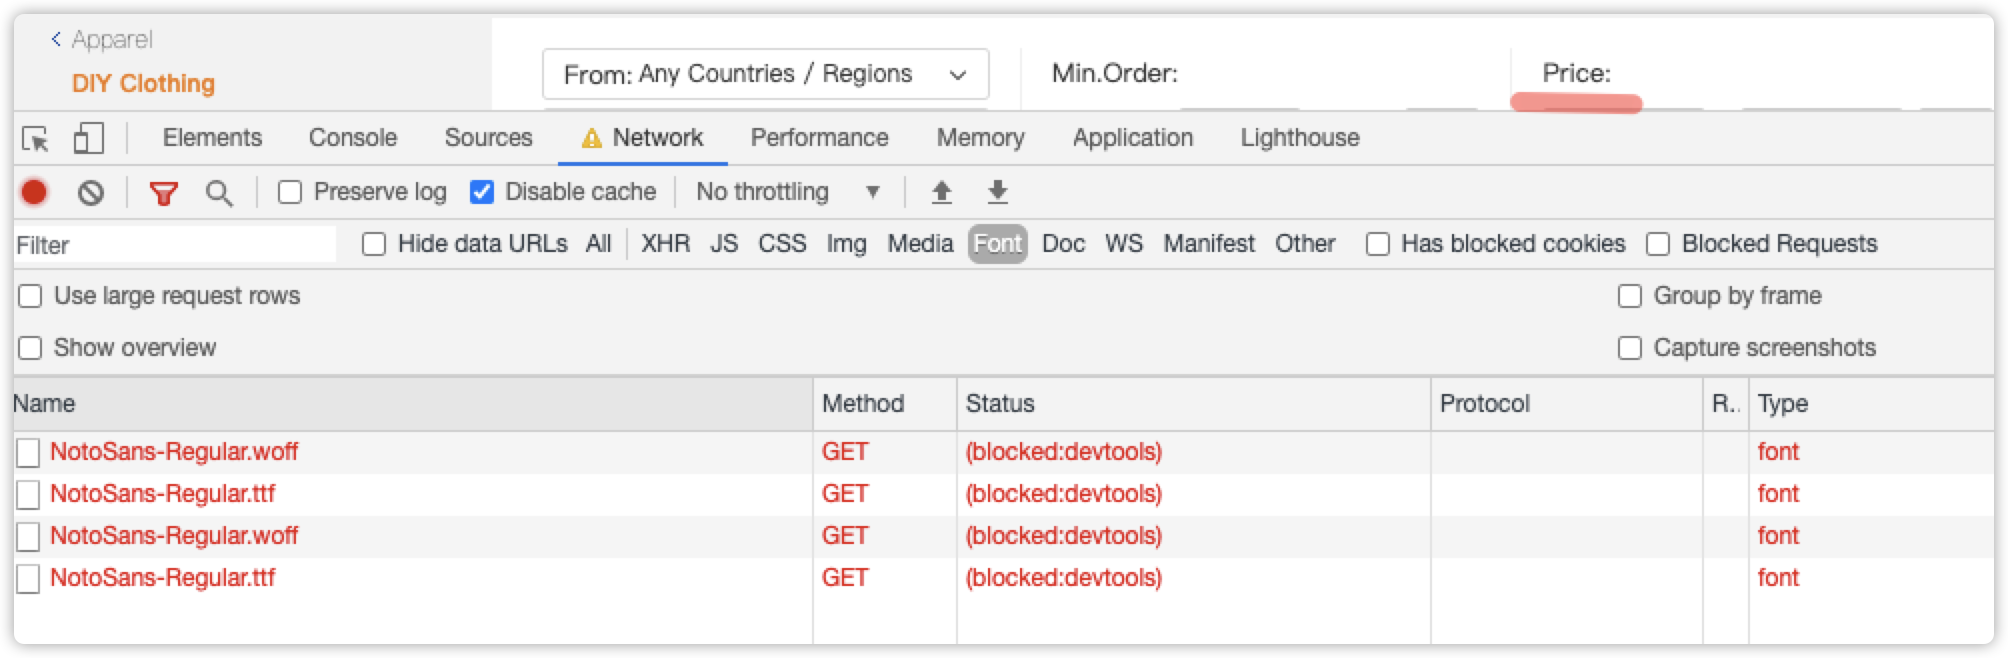Open network search magnifier icon
2008x658 pixels.
(x=219, y=193)
